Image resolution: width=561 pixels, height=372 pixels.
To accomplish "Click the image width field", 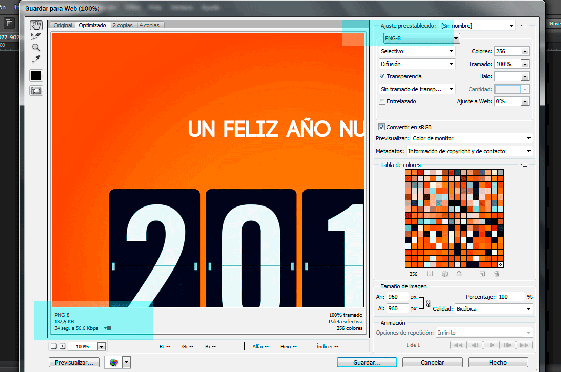I will 397,297.
